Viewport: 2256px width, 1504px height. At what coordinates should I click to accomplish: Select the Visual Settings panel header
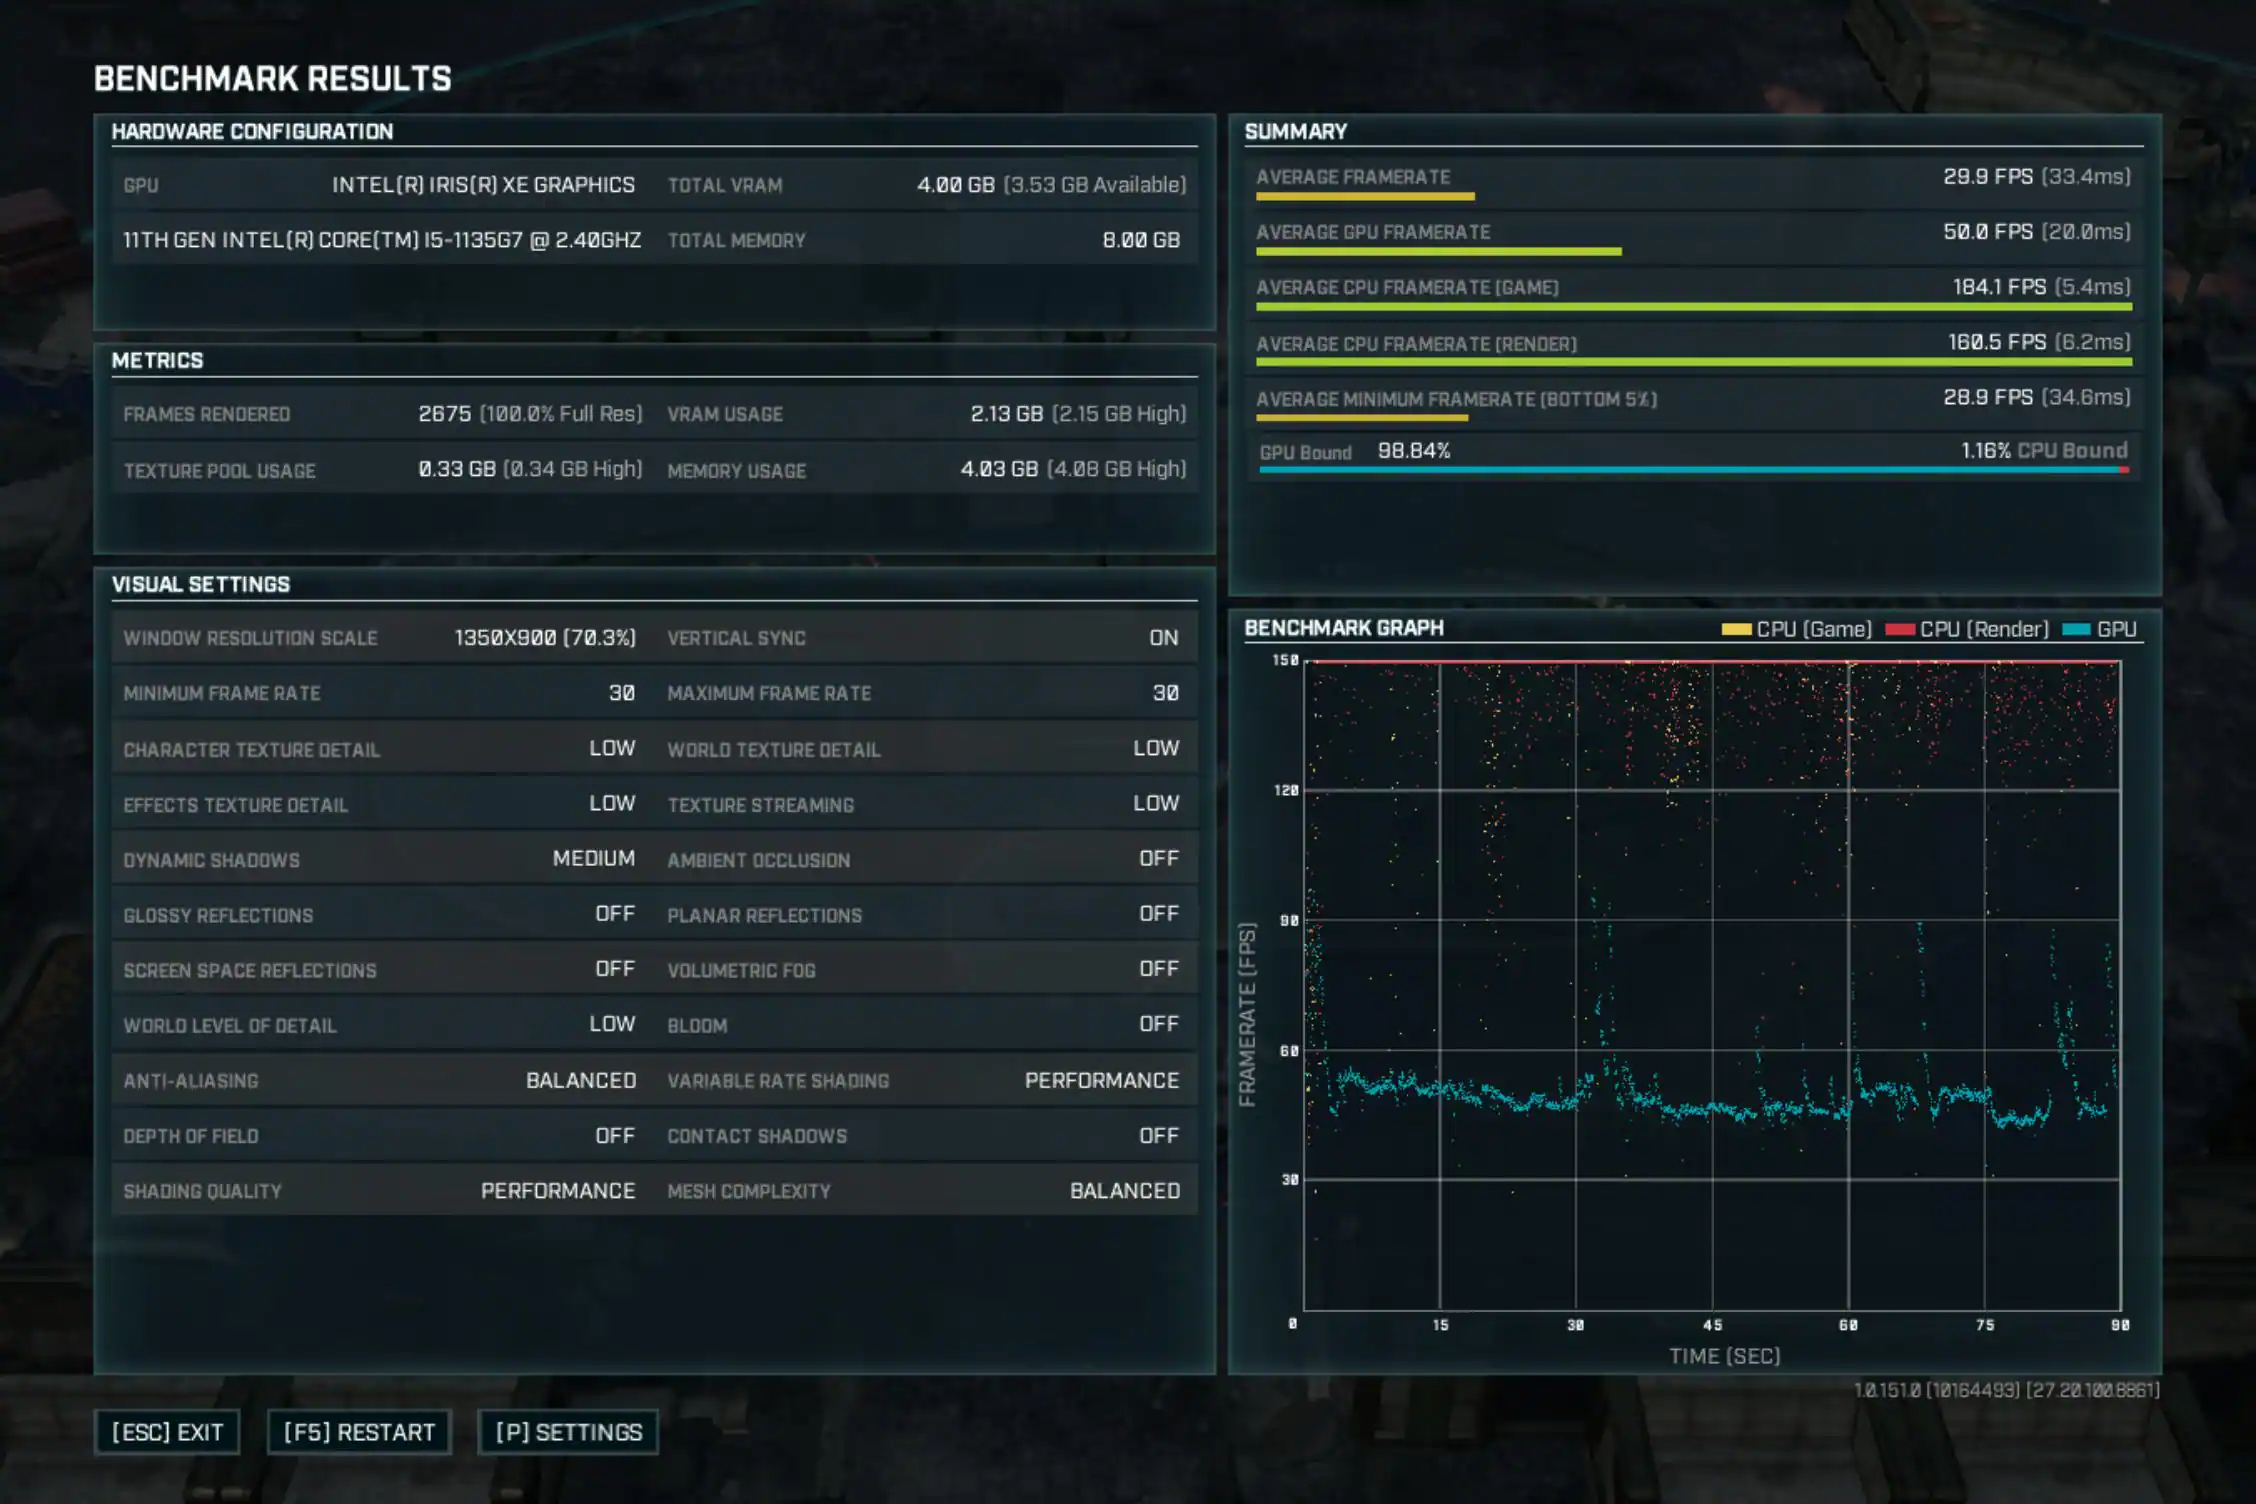200,585
